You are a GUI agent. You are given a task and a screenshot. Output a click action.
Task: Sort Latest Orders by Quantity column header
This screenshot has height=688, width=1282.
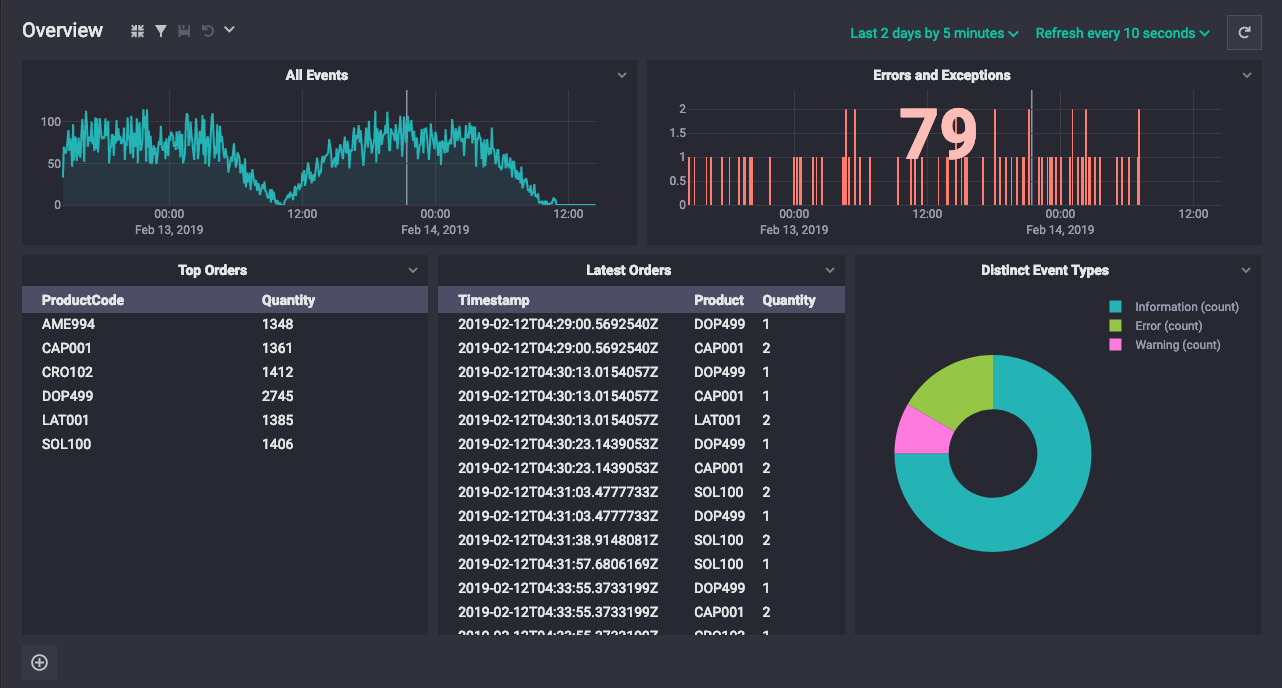(x=789, y=300)
